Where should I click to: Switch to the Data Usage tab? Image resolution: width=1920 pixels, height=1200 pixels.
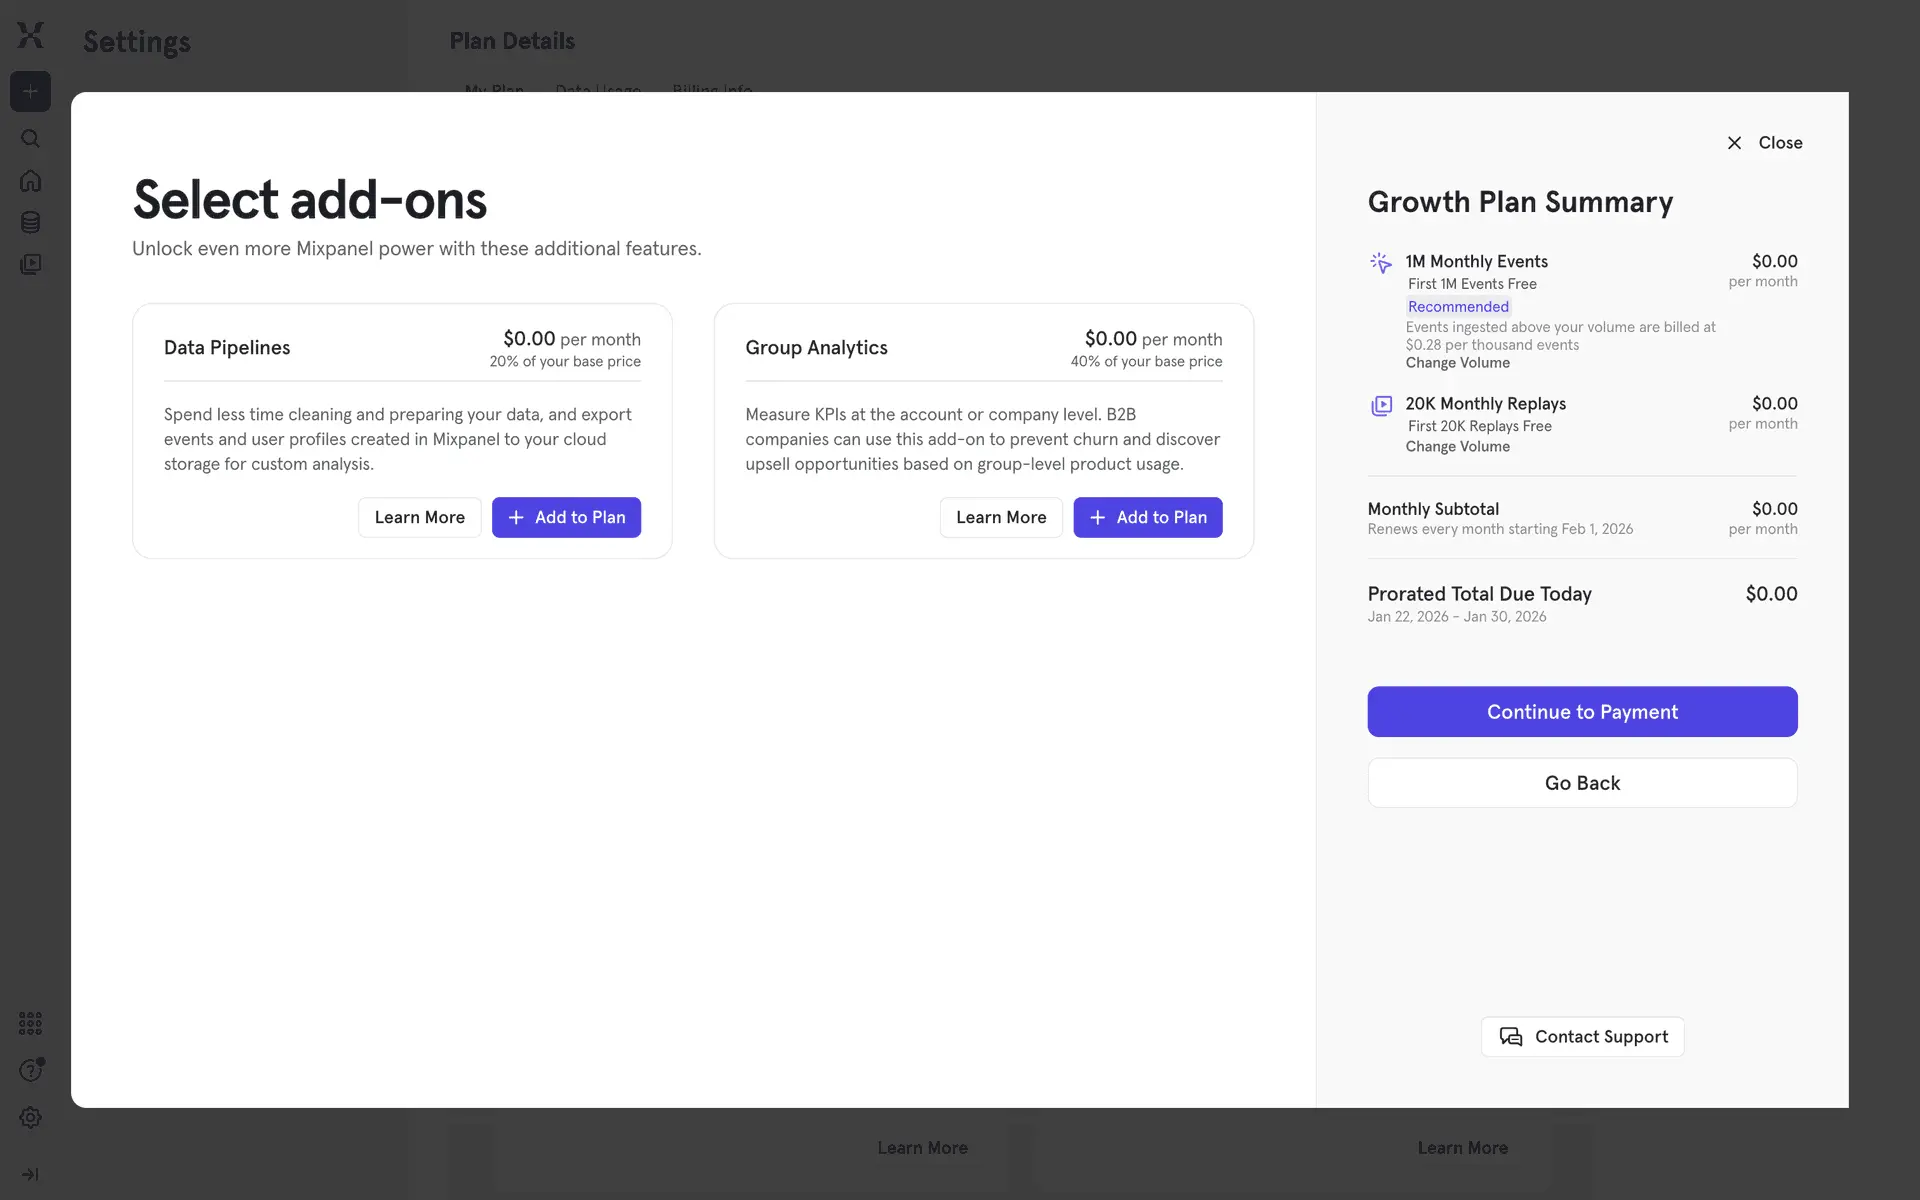pyautogui.click(x=597, y=91)
